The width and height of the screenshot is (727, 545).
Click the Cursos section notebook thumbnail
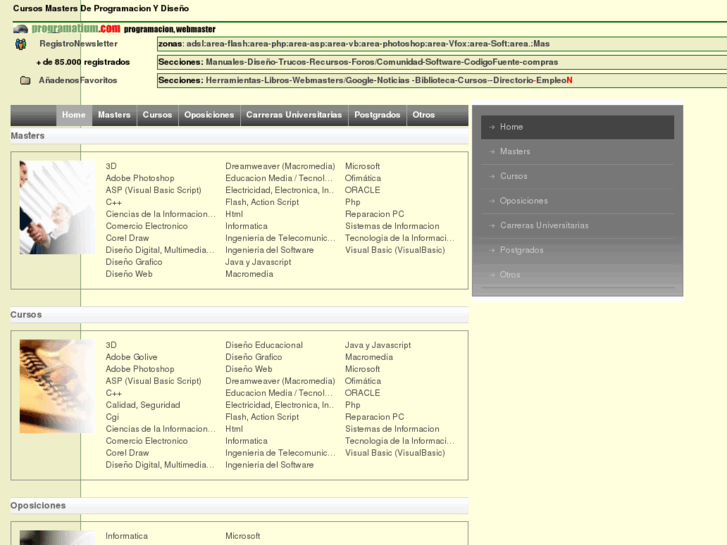click(x=57, y=386)
